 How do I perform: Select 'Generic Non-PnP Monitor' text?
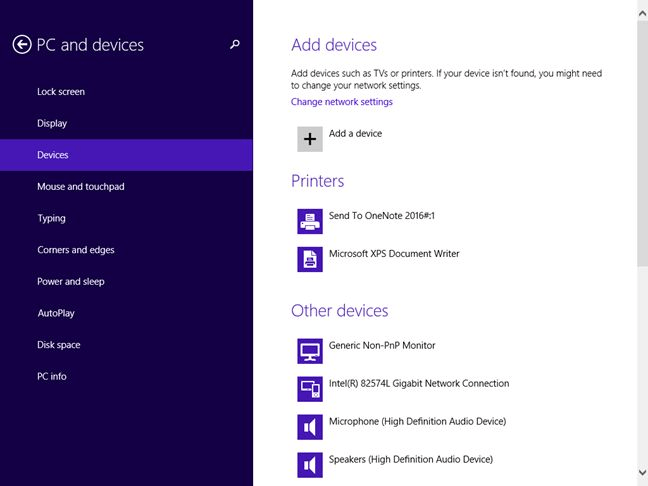pos(382,345)
